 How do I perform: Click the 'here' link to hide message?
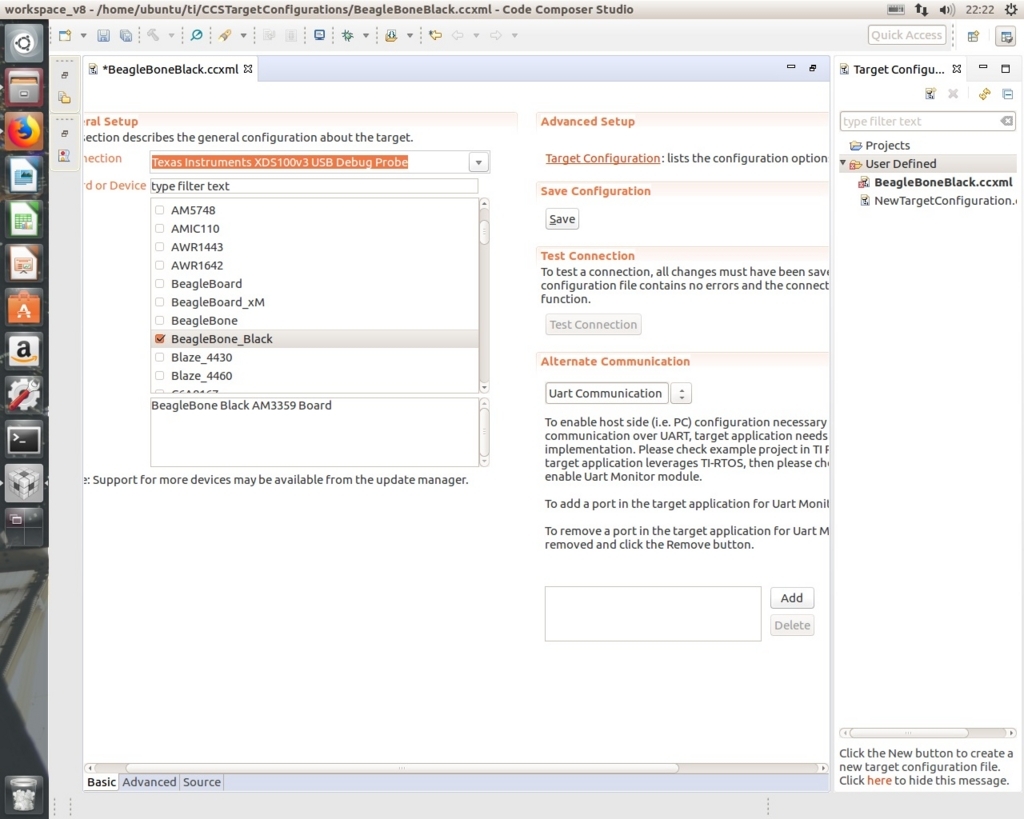(x=879, y=780)
